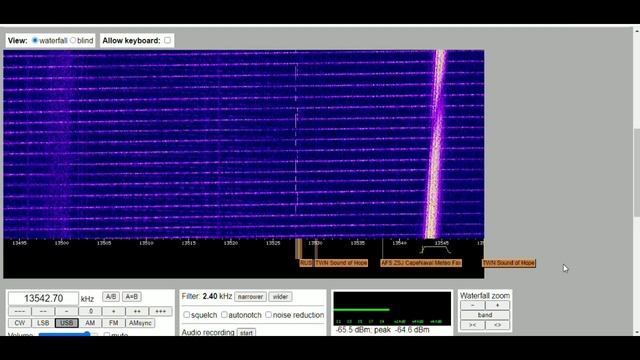This screenshot has width=640, height=360.
Task: Click the Waterfall zoom 'band' button
Action: click(x=485, y=315)
